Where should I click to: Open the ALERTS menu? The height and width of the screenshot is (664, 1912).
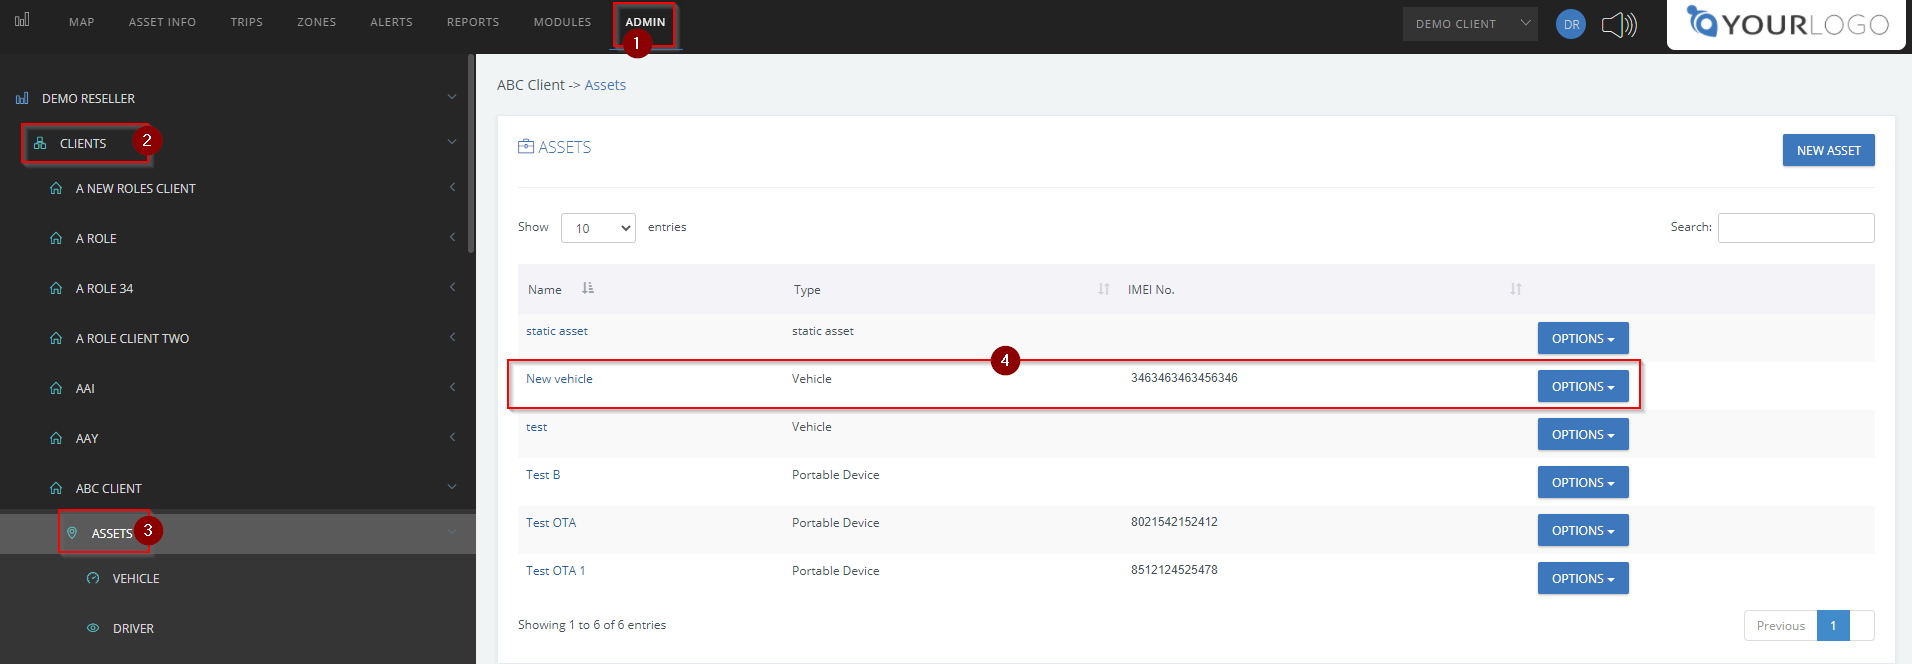point(392,22)
